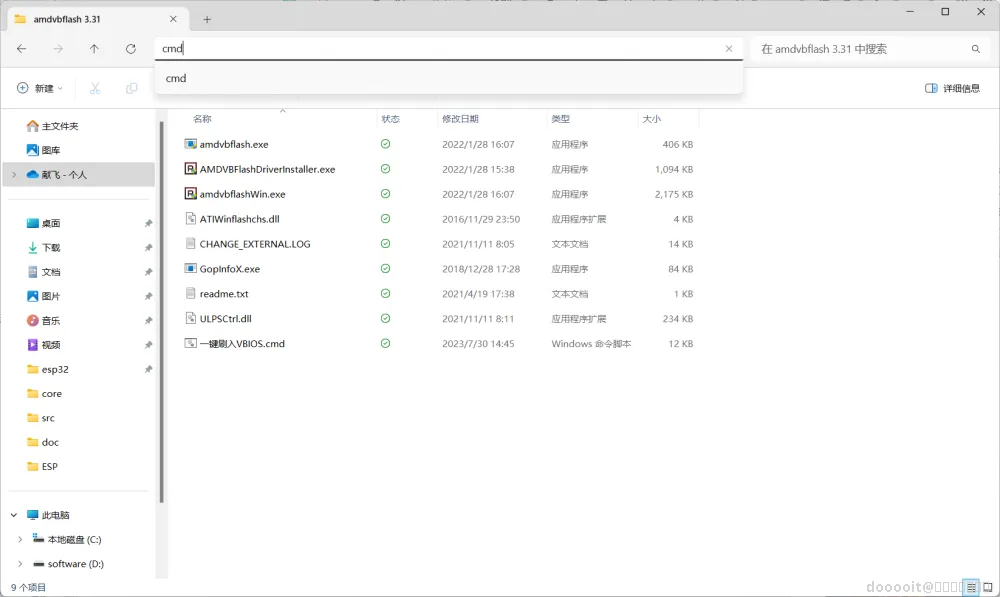
Task: Open a new tab with plus button
Action: tap(207, 19)
